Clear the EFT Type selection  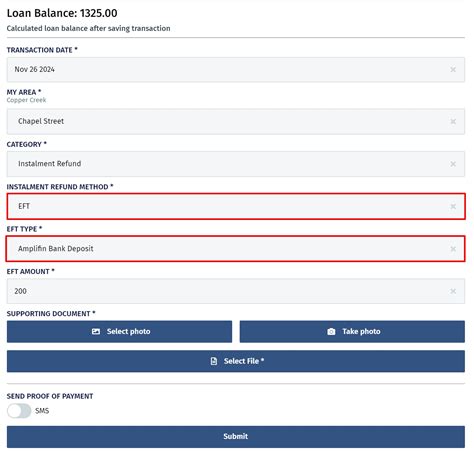pyautogui.click(x=453, y=249)
